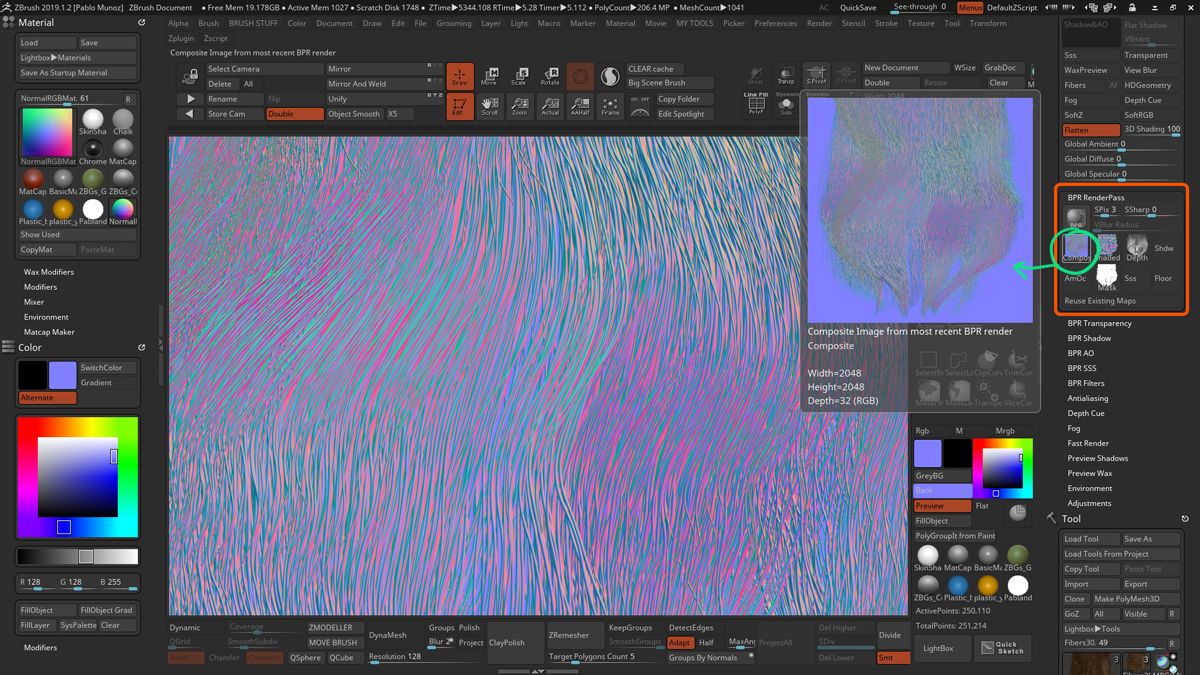Image resolution: width=1200 pixels, height=675 pixels.
Task: Expand the Mixer section
Action: click(34, 302)
